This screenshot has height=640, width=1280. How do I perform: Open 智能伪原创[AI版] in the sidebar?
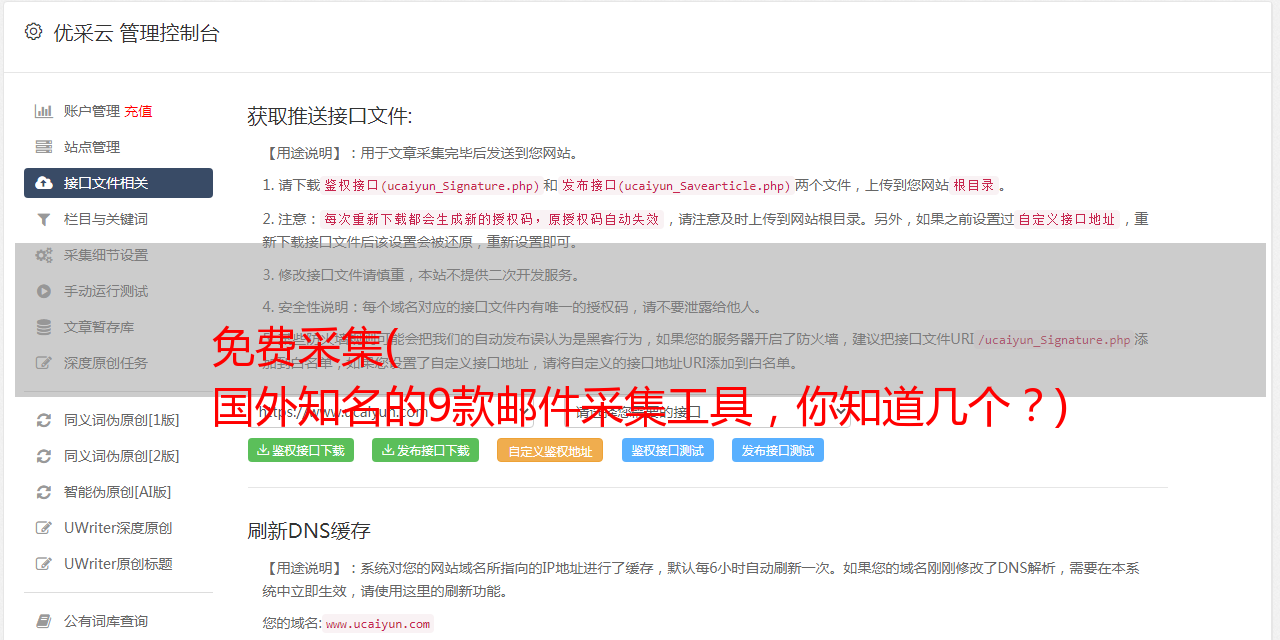118,492
